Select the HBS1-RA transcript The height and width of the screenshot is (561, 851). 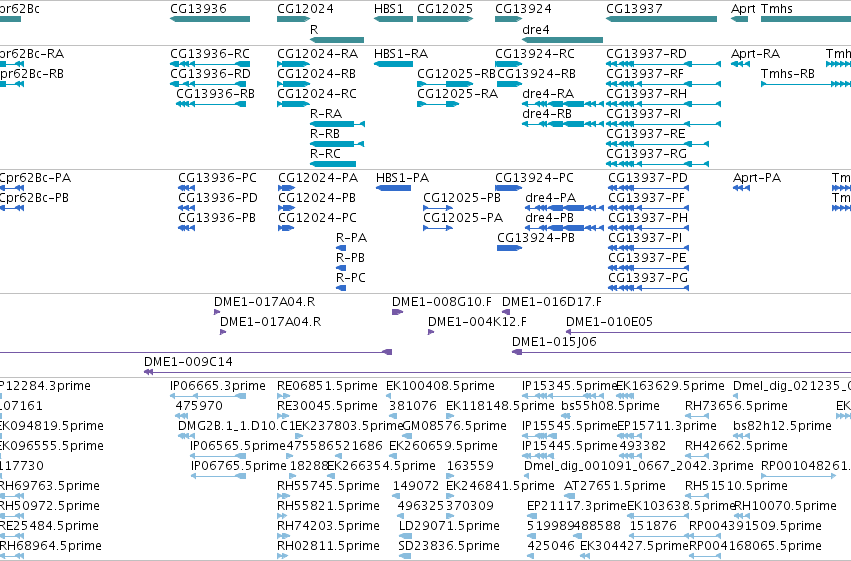tap(401, 54)
